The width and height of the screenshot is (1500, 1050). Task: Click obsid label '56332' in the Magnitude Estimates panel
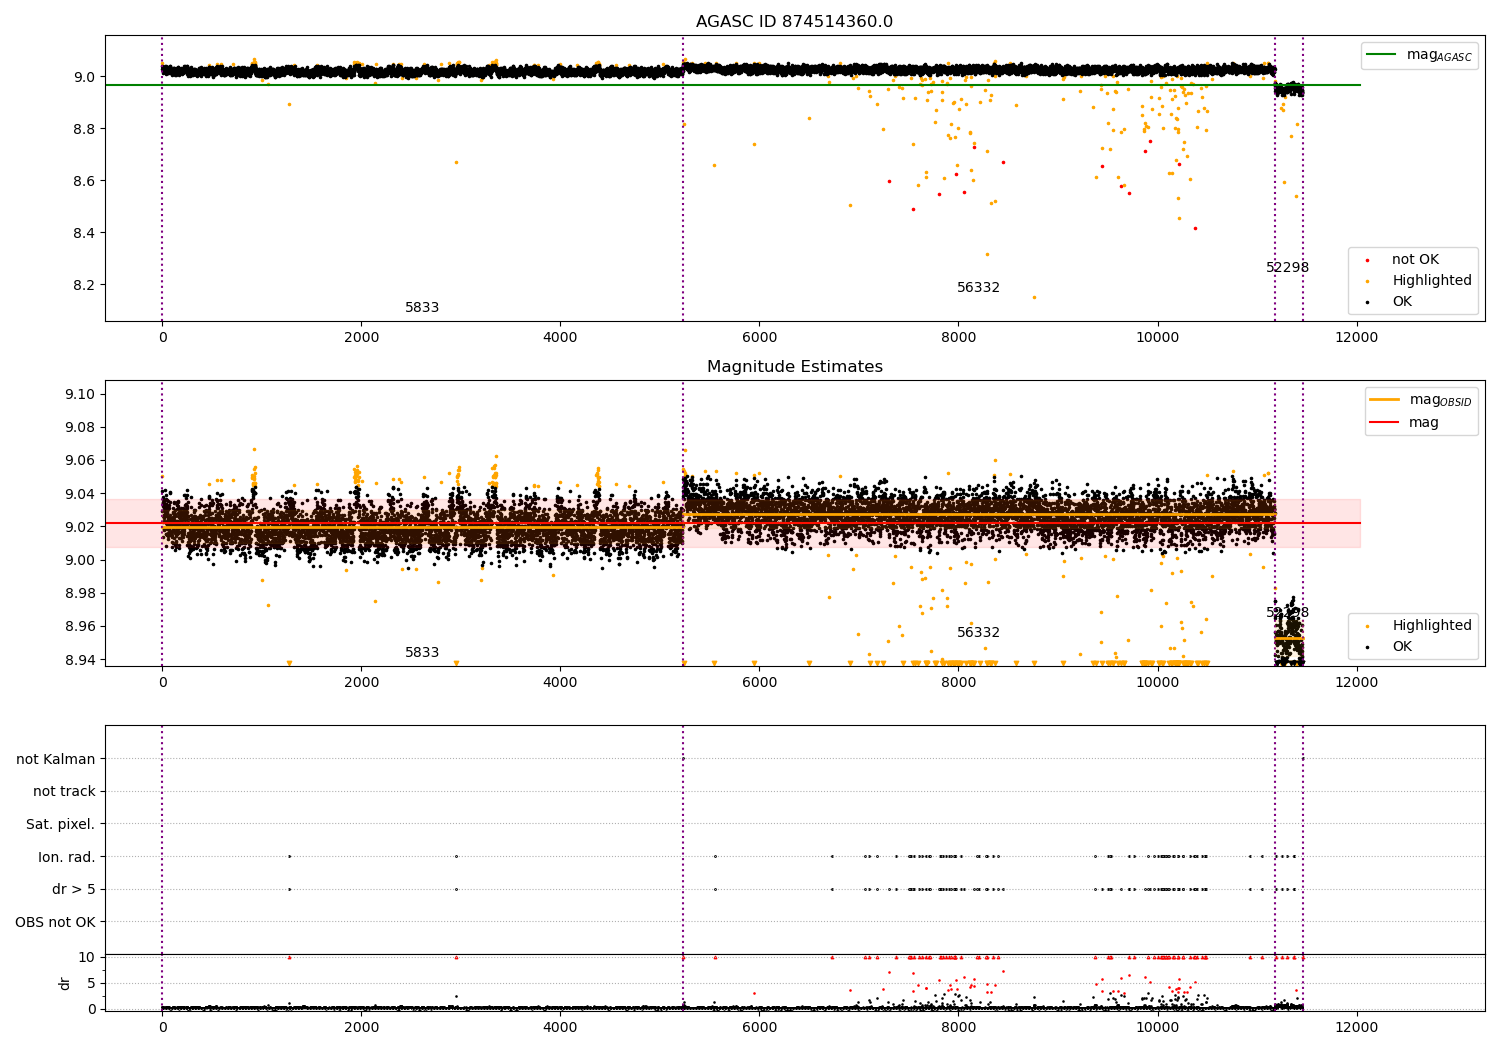coord(978,633)
